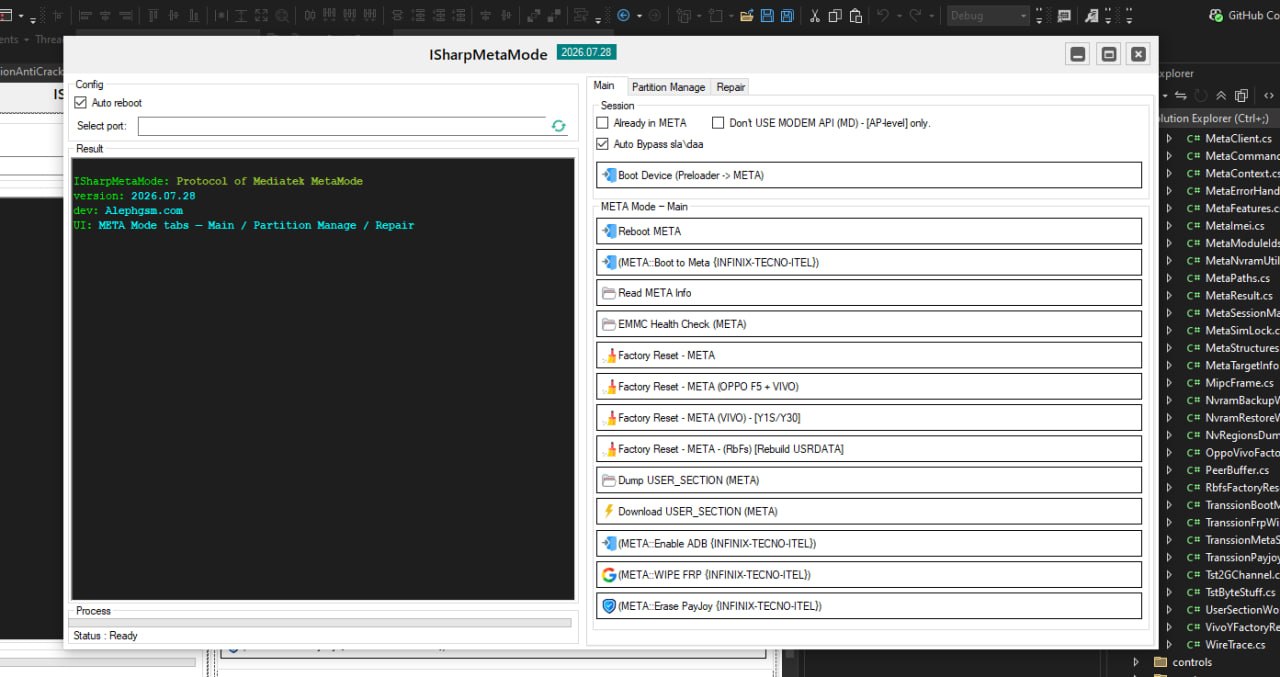Select MetaFeatures.cs in Solution Explorer

click(1241, 209)
